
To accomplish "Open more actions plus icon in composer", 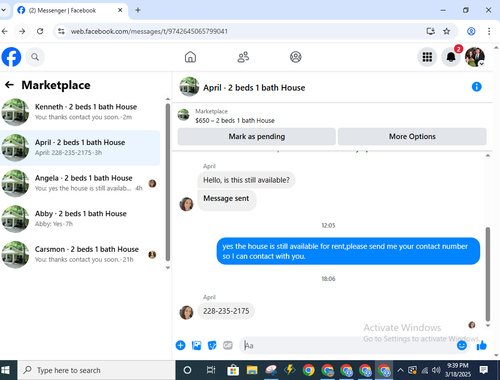I will [x=180, y=345].
